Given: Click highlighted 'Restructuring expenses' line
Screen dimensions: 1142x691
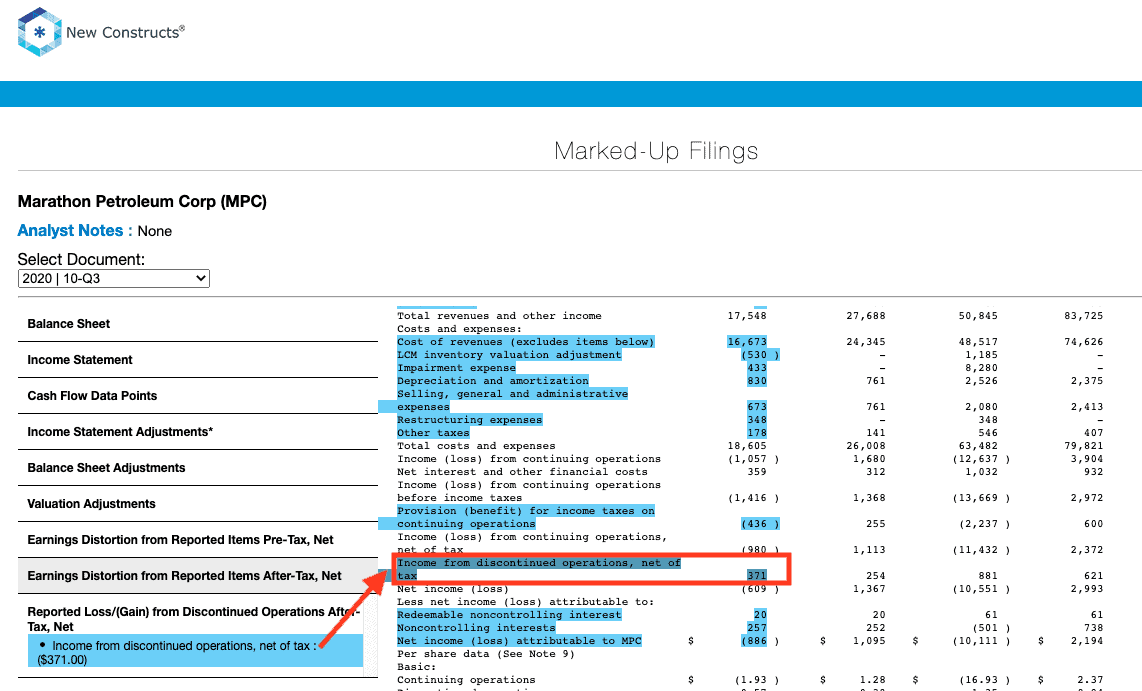Looking at the screenshot, I should pos(469,420).
